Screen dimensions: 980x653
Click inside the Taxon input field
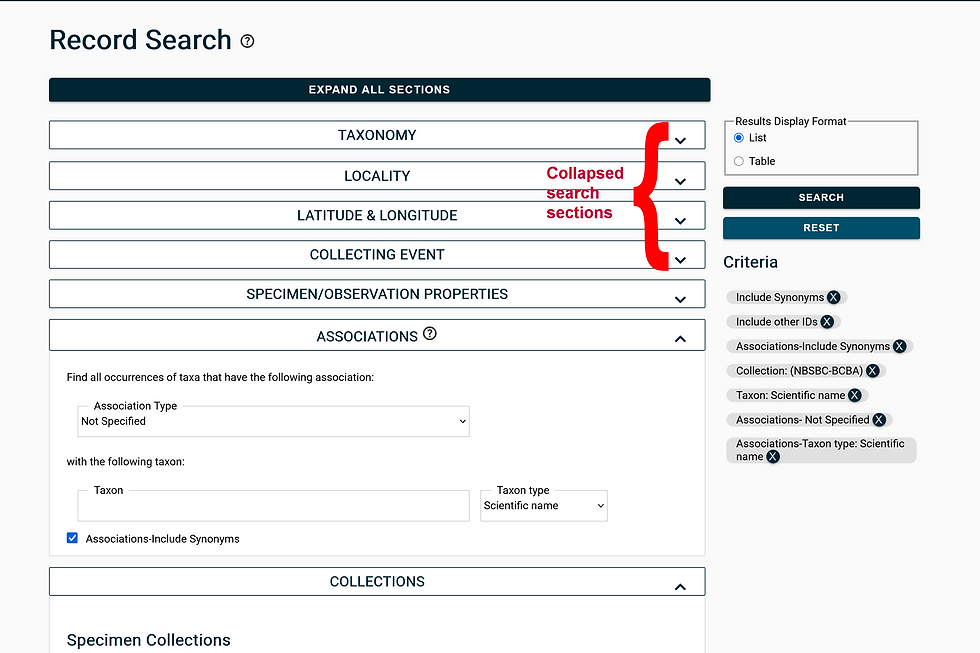click(273, 505)
